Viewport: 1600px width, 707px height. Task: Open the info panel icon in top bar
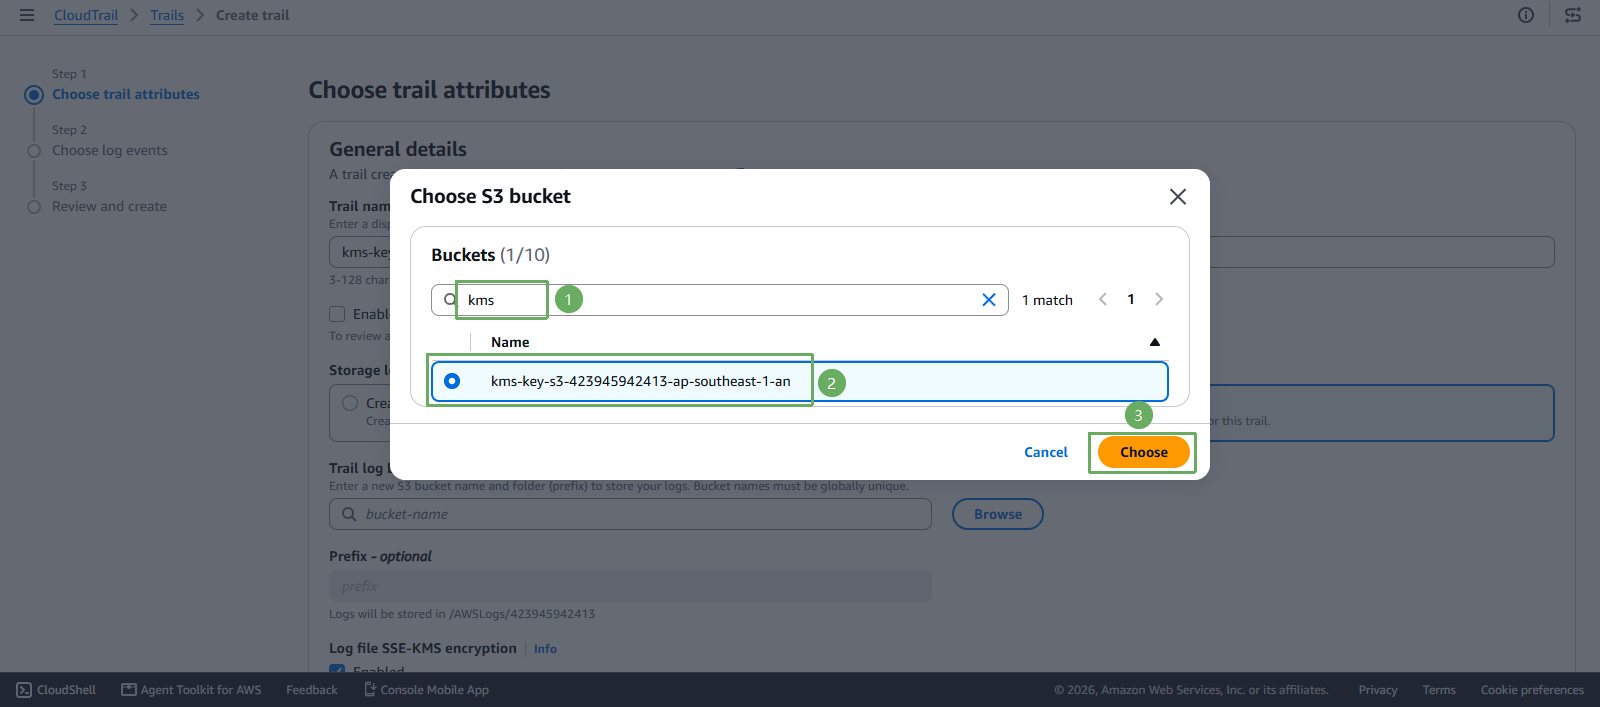click(x=1526, y=15)
